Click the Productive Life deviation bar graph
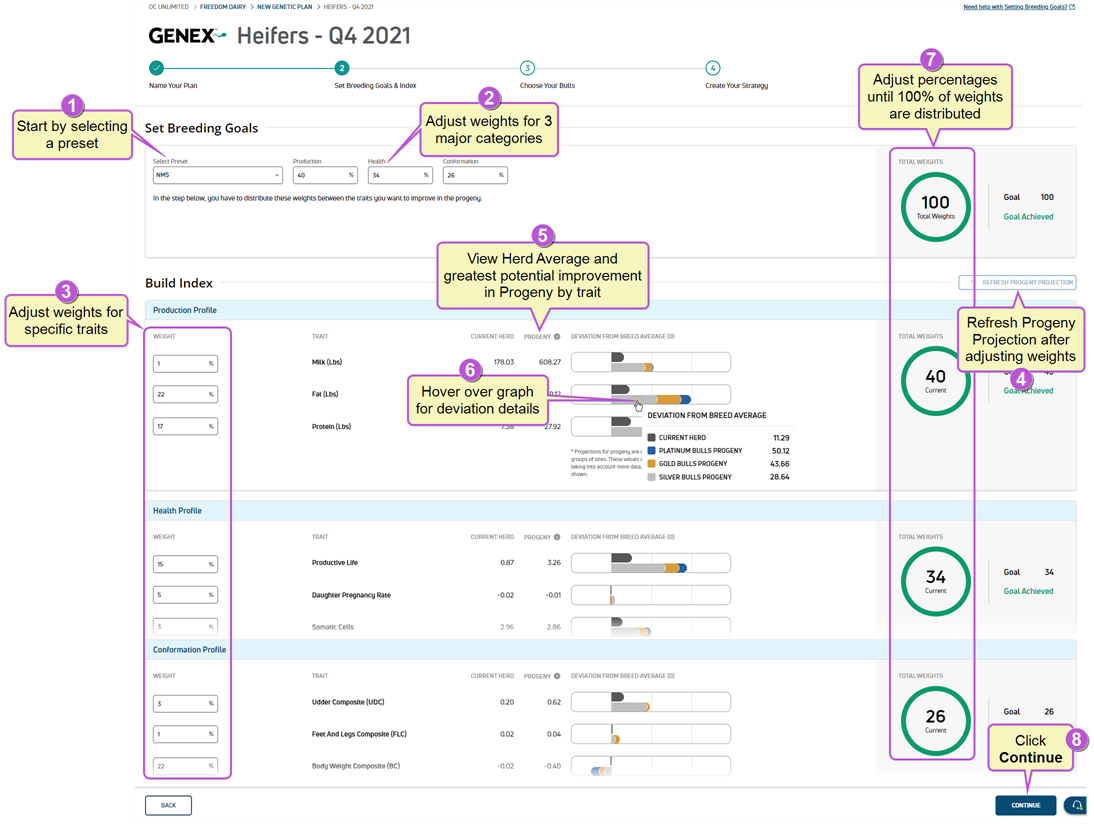1094x824 pixels. [x=650, y=563]
